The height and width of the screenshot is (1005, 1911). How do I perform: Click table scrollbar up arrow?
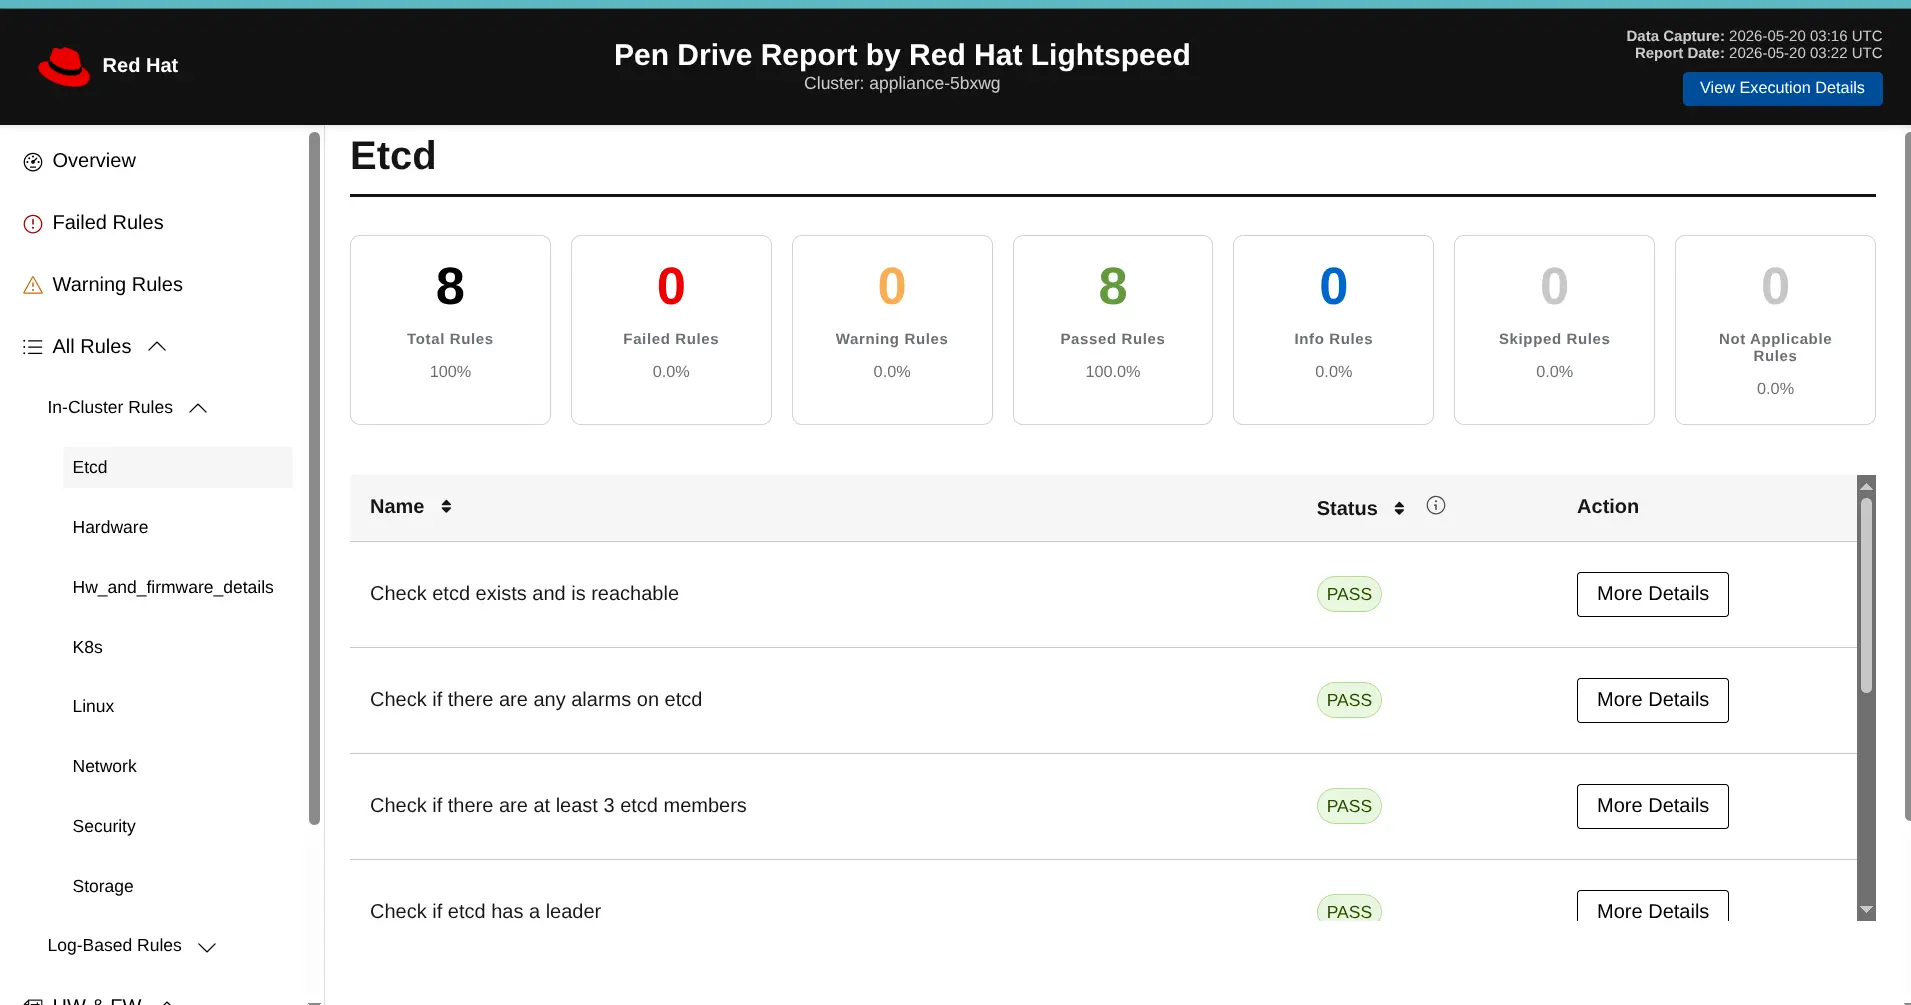(1866, 485)
